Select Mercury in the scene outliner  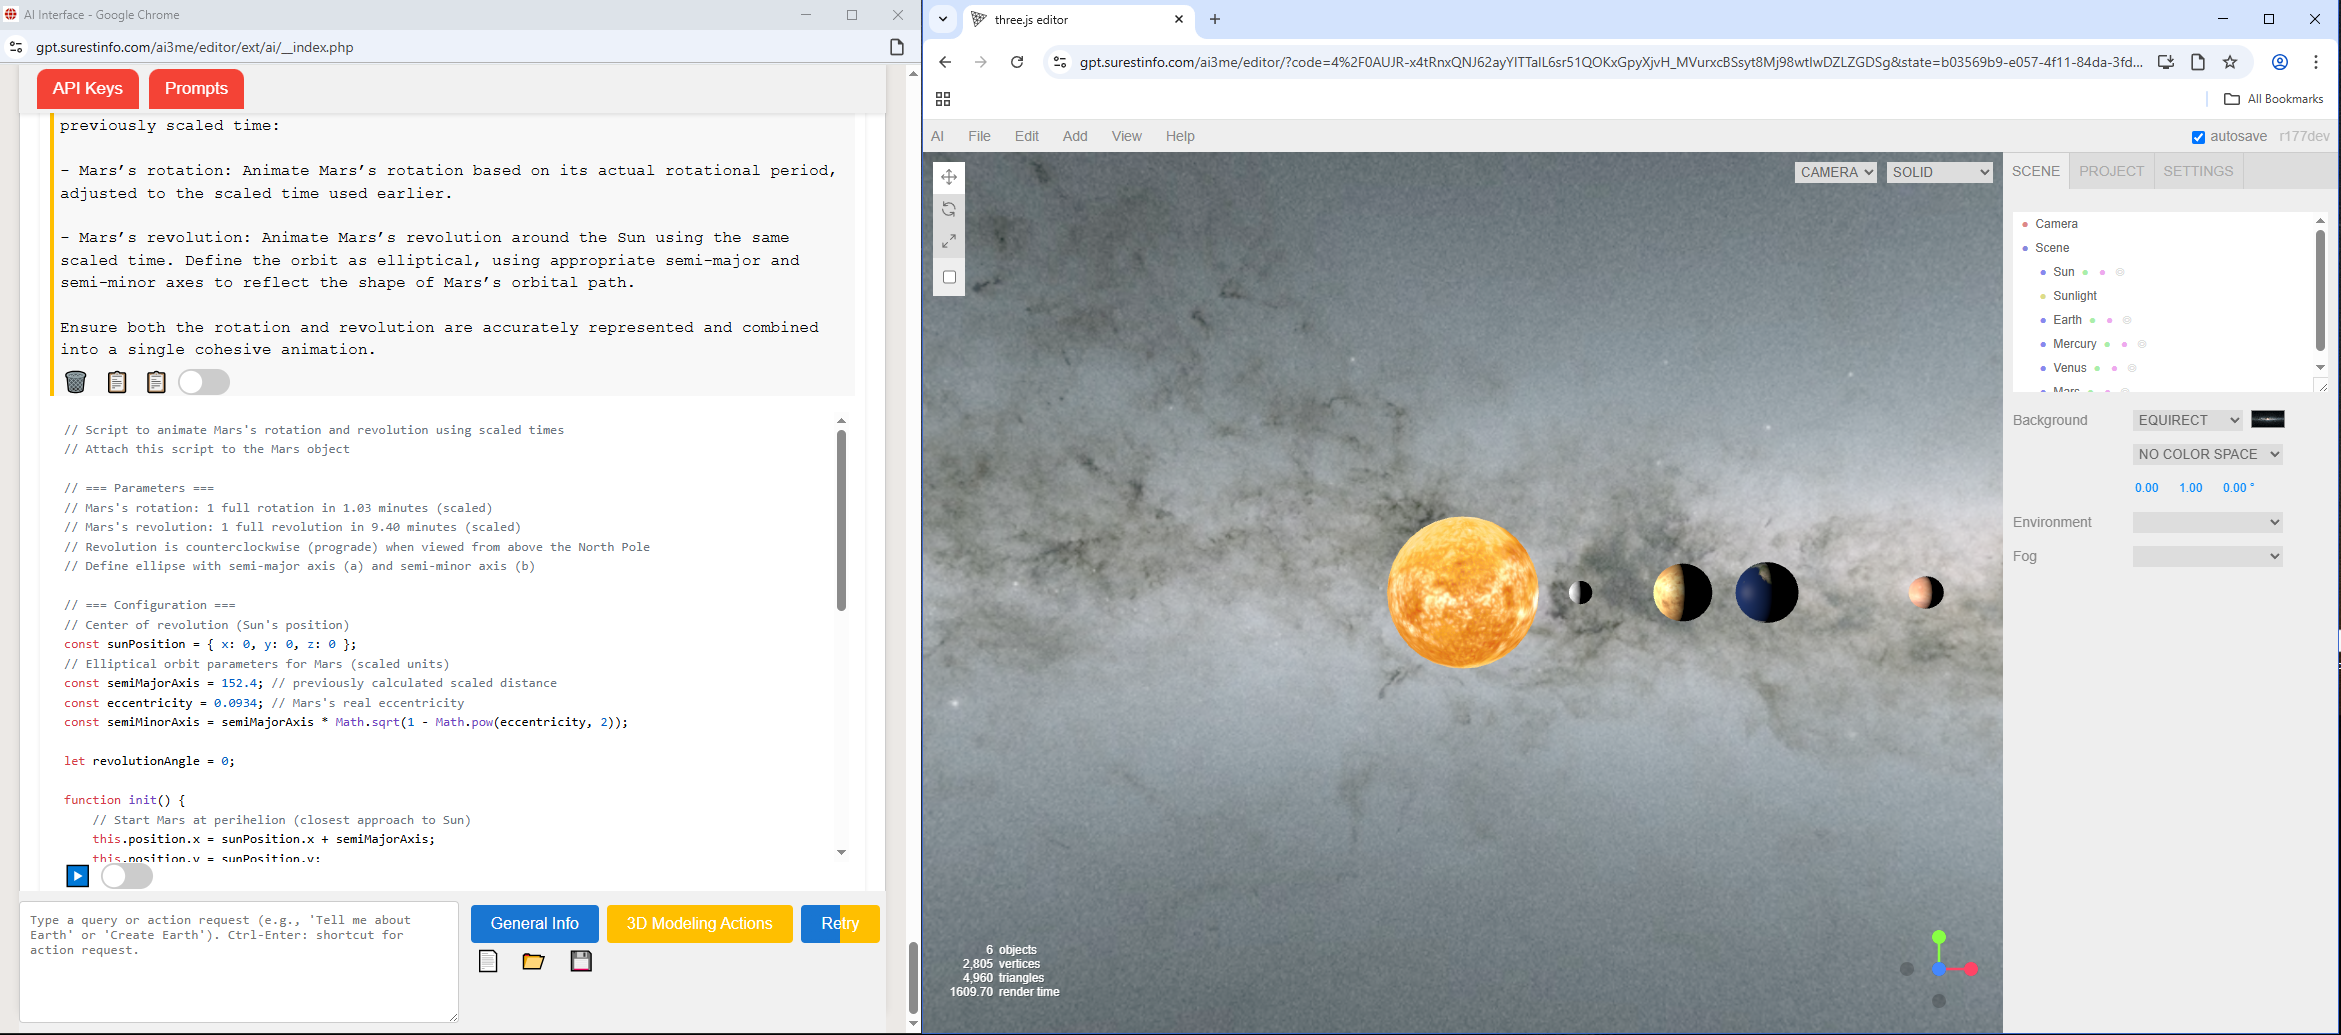pyautogui.click(x=2074, y=344)
